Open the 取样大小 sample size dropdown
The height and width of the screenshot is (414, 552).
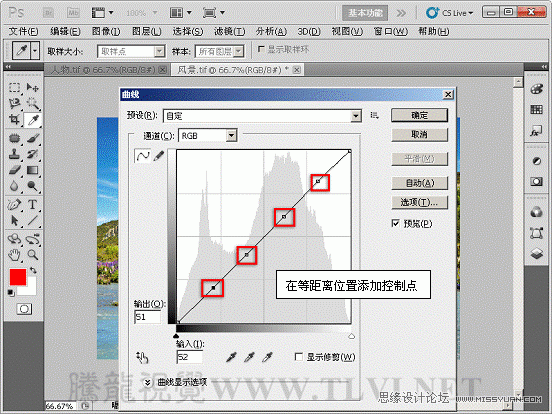point(131,51)
